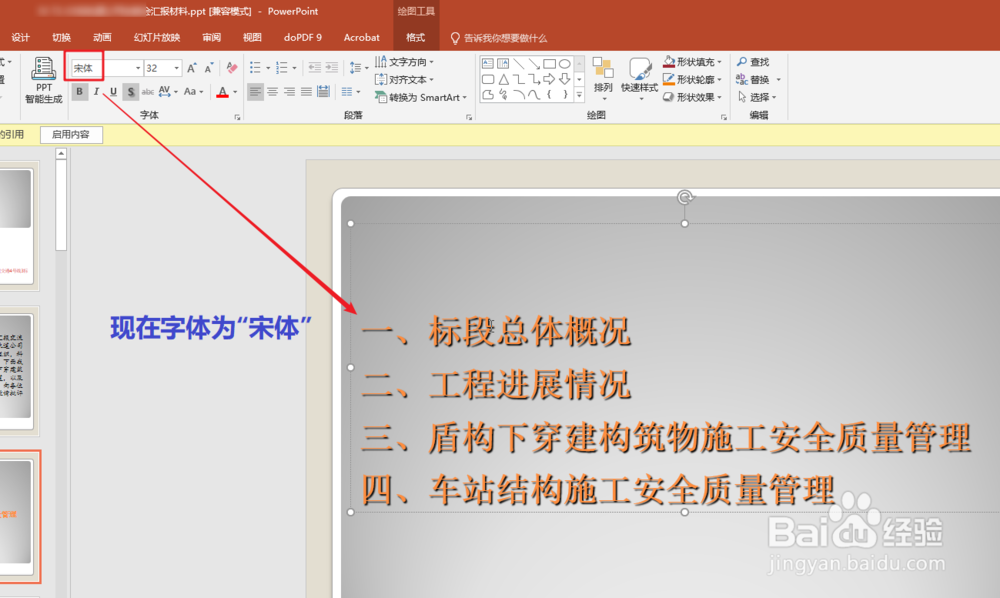Open the font size dropdown showing 32

pos(176,68)
